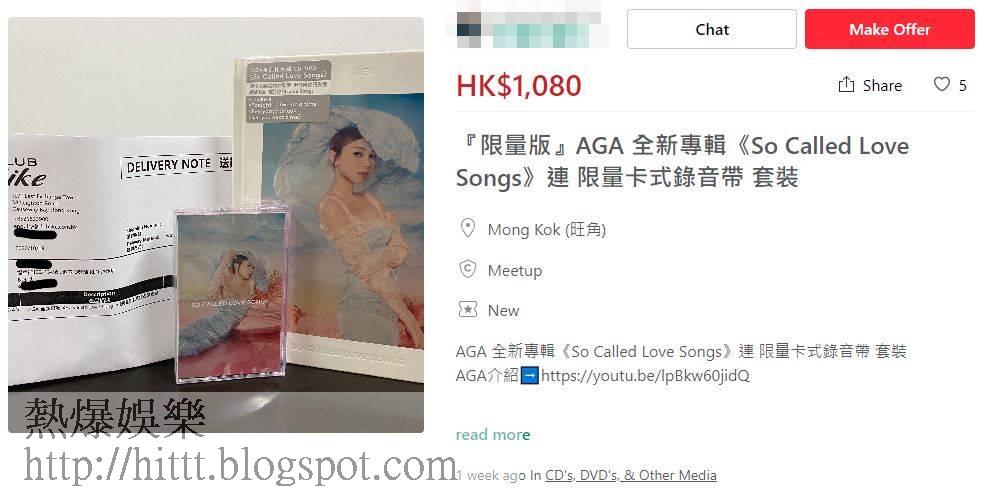
Task: Click the red Make Offer button
Action: pyautogui.click(x=890, y=29)
